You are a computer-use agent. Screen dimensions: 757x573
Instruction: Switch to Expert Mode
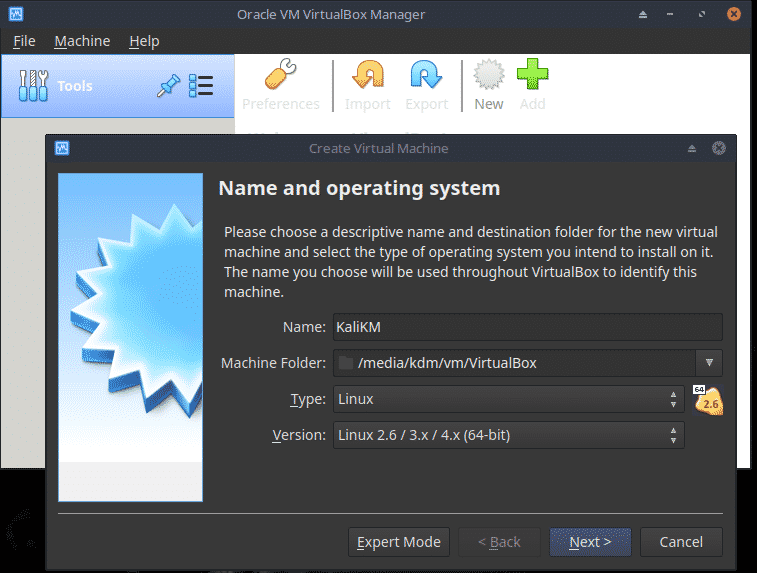pos(399,542)
